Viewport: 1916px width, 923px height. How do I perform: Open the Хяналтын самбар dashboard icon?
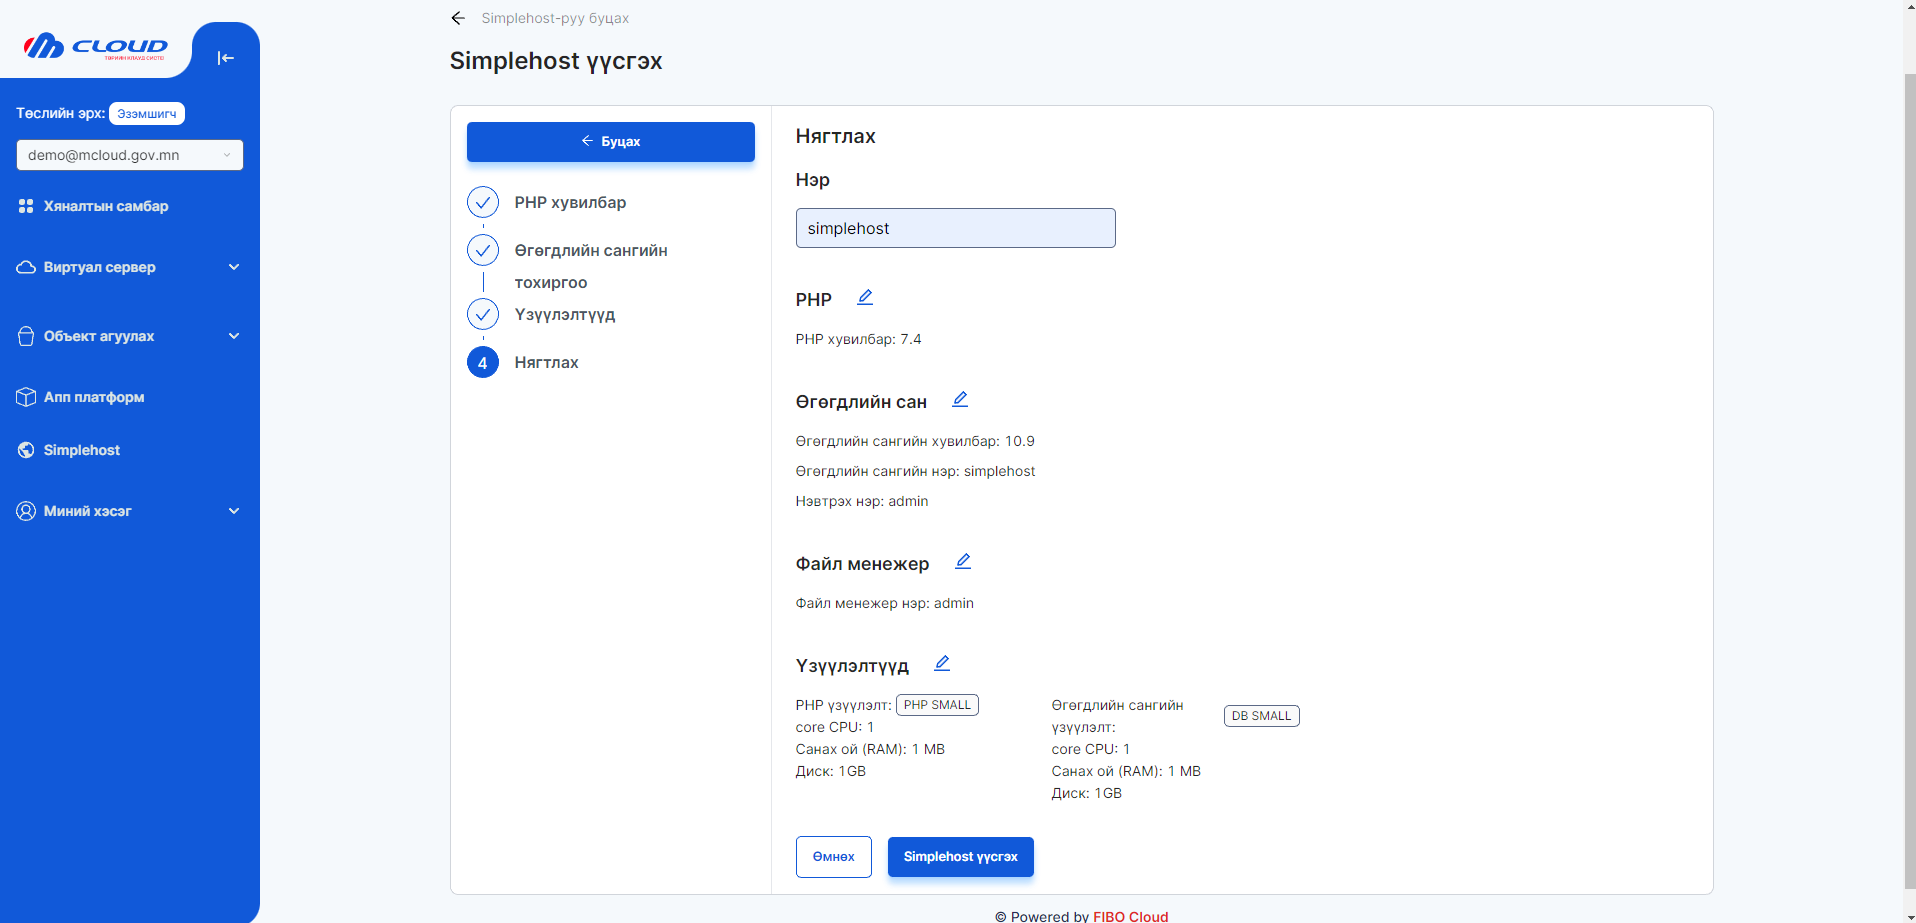click(x=25, y=206)
